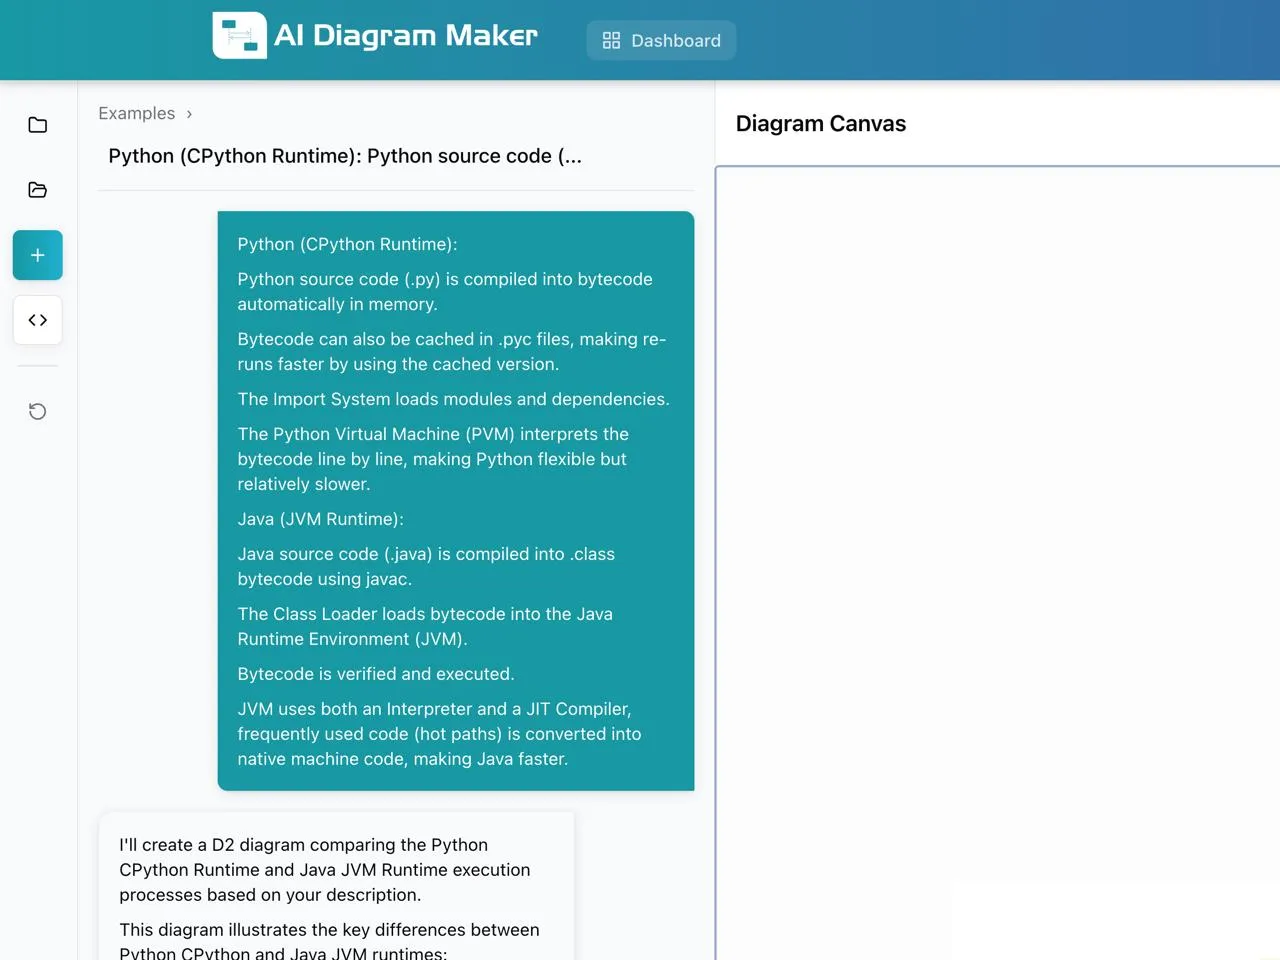Click the open folder icon in sidebar

click(x=38, y=190)
